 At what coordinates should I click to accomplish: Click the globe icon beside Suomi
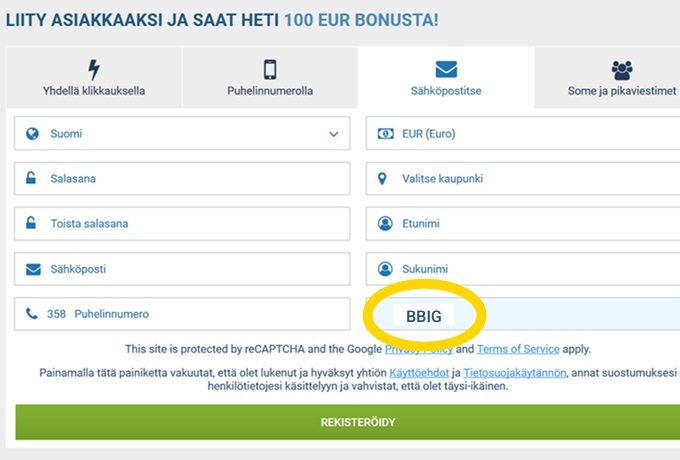[x=32, y=133]
